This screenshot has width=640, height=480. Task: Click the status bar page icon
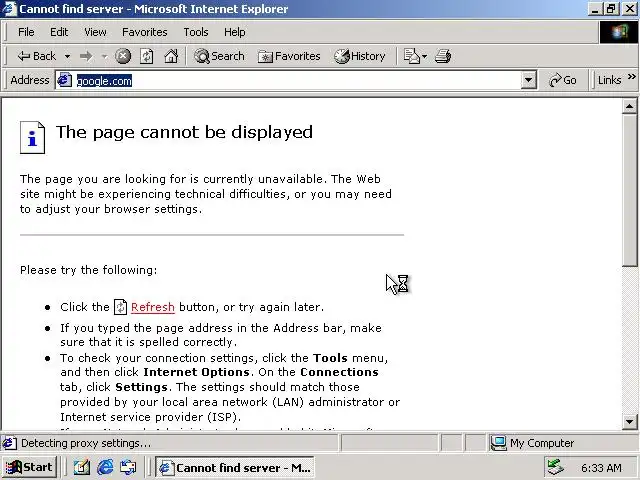pos(9,443)
